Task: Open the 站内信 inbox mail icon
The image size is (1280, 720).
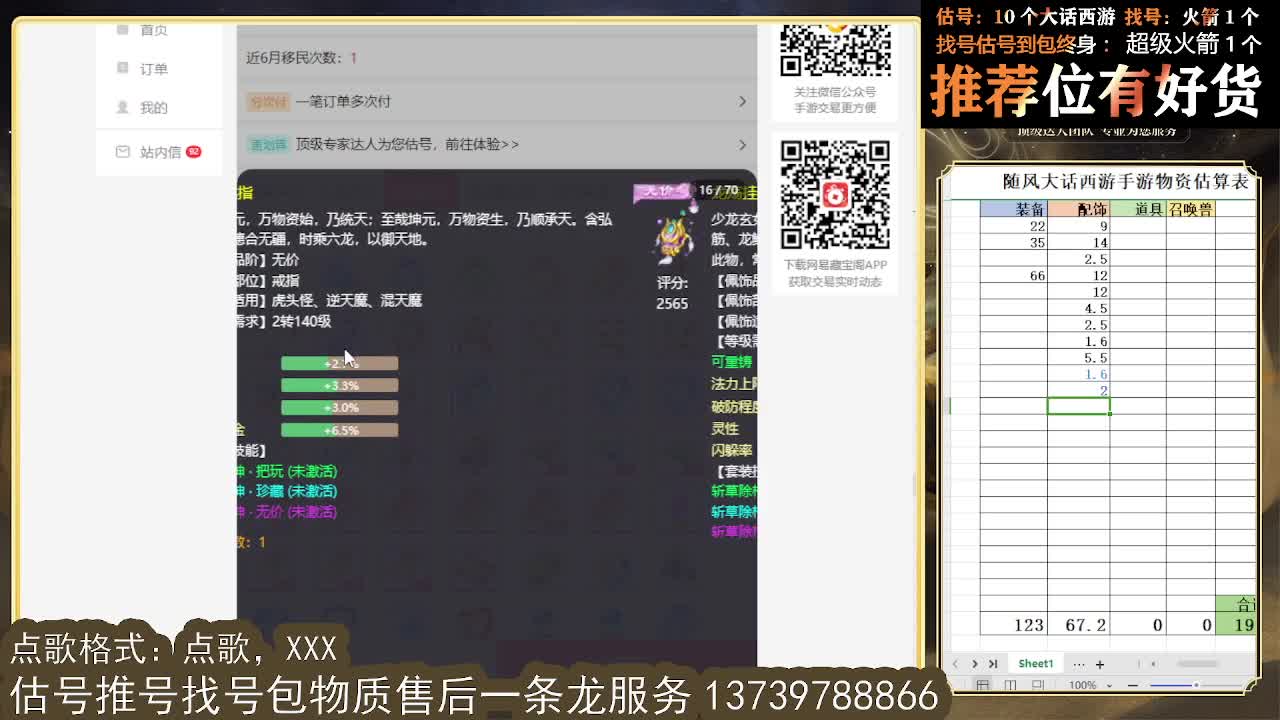Action: tap(123, 151)
